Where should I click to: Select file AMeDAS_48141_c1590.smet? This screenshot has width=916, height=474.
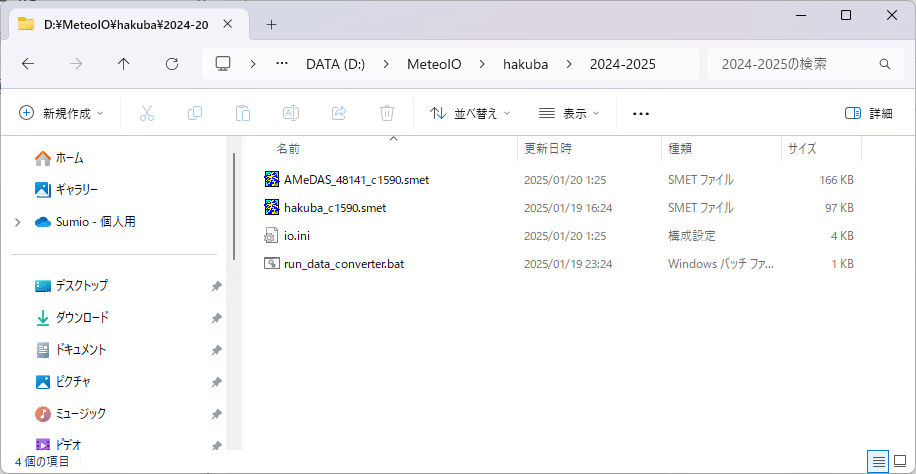pos(356,180)
